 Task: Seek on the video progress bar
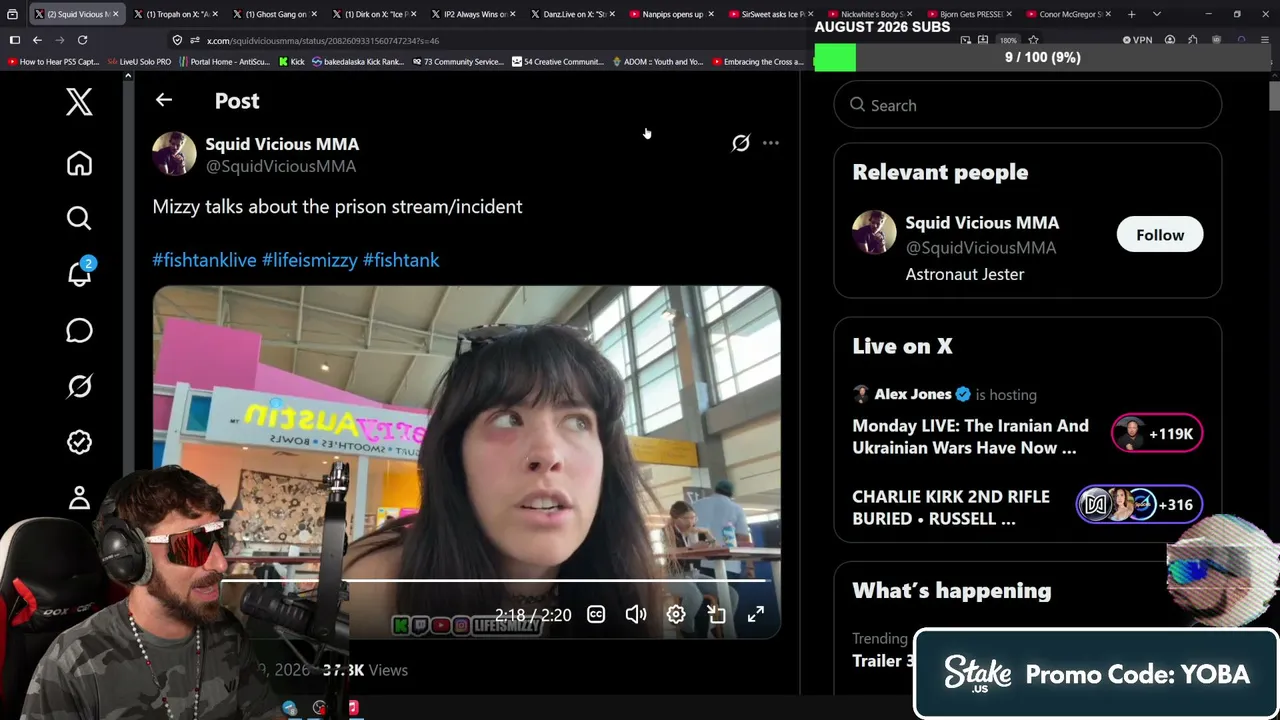[x=493, y=580]
